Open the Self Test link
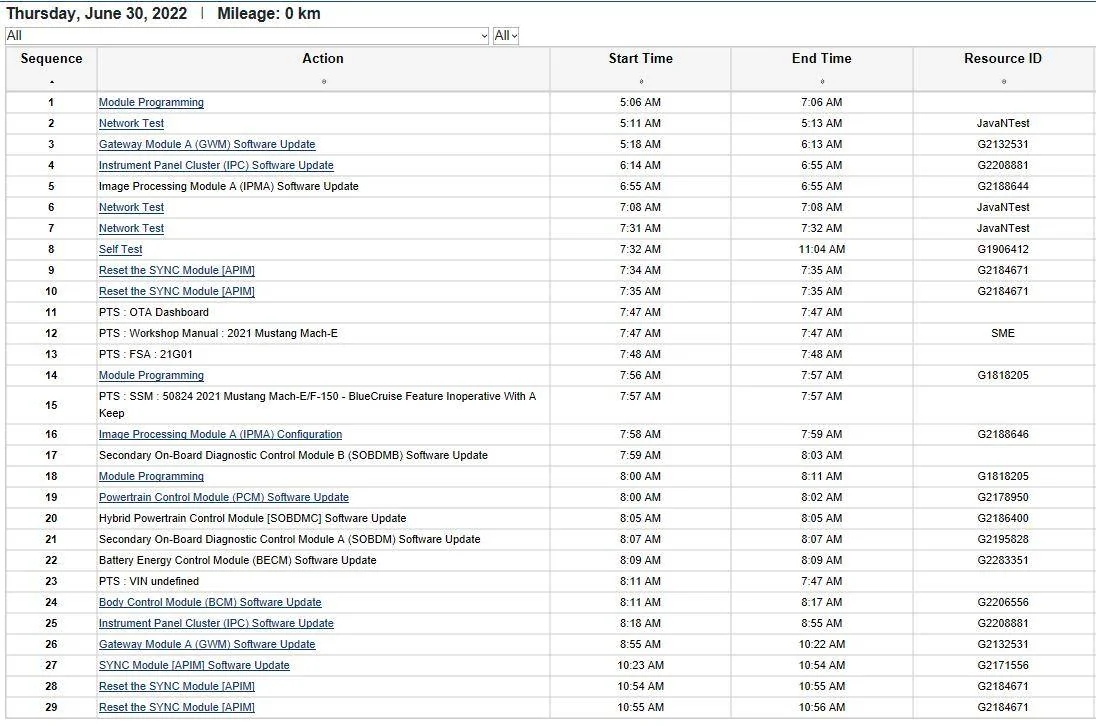 coord(120,249)
